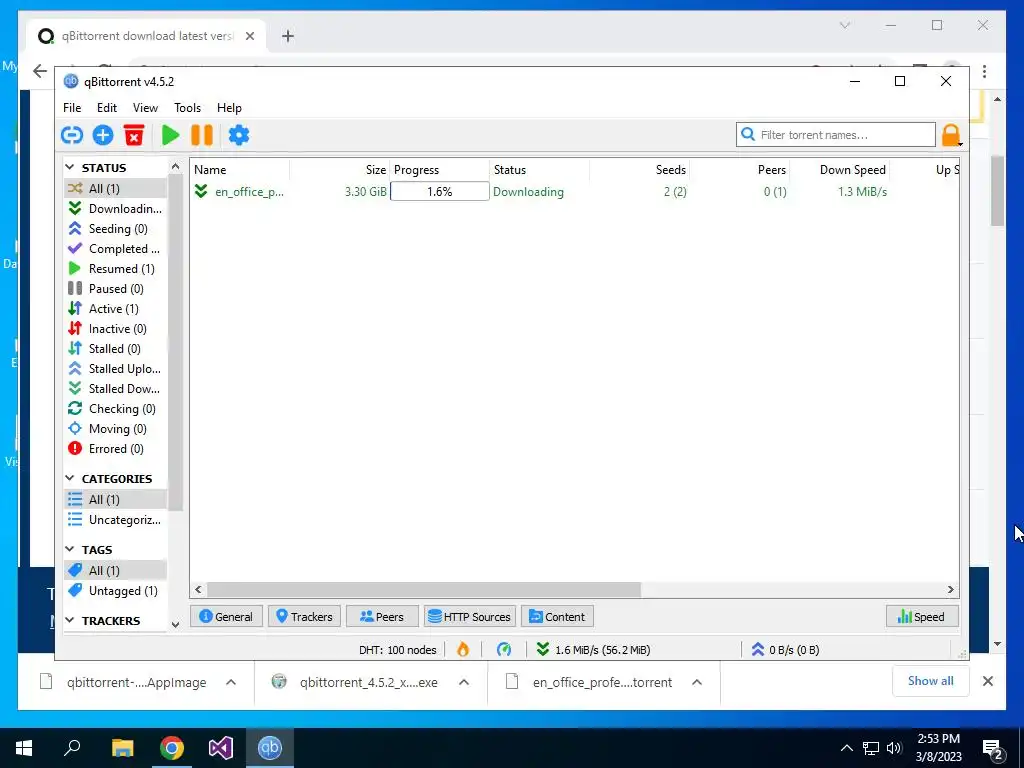Select the Checking (0) filter

pos(116,409)
